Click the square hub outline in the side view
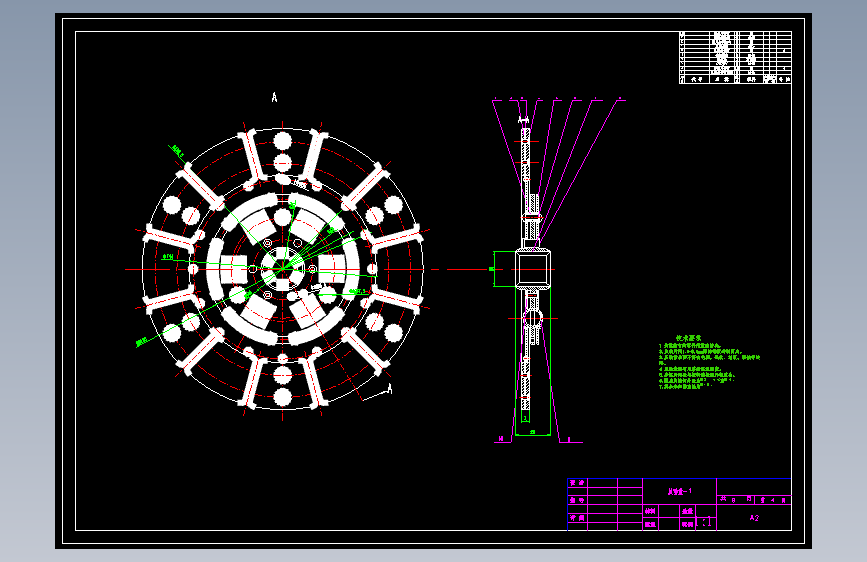The image size is (867, 562). click(x=533, y=269)
